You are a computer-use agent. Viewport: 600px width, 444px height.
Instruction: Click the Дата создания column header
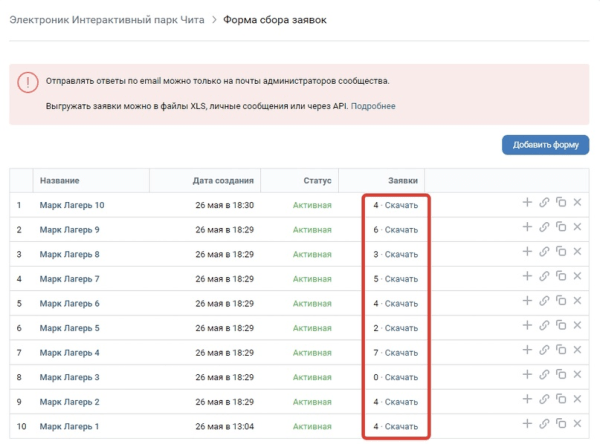[223, 180]
